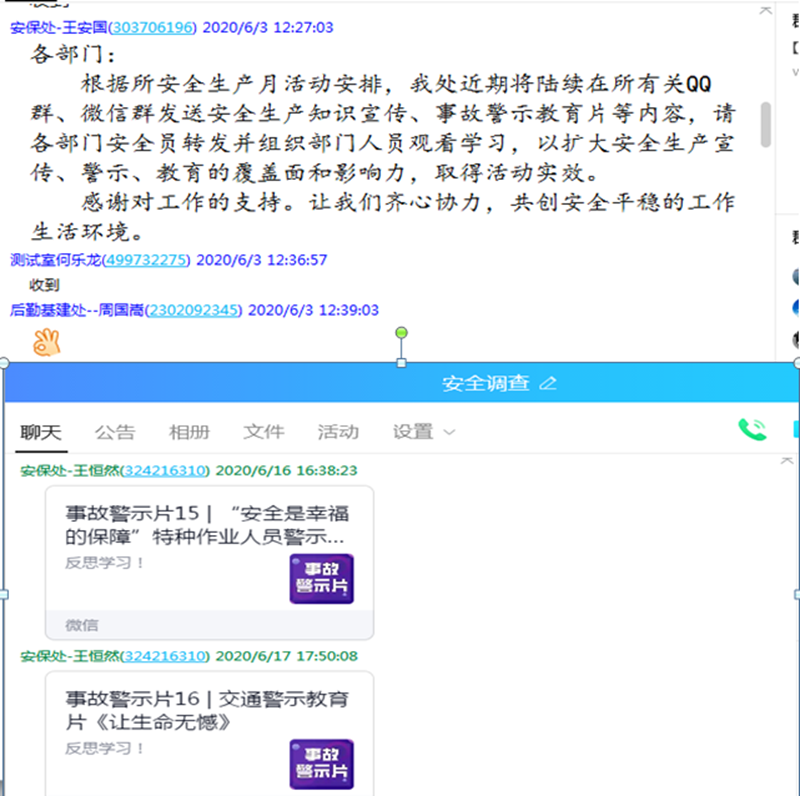Click the green rotation handle above the image
The image size is (800, 796).
click(401, 332)
